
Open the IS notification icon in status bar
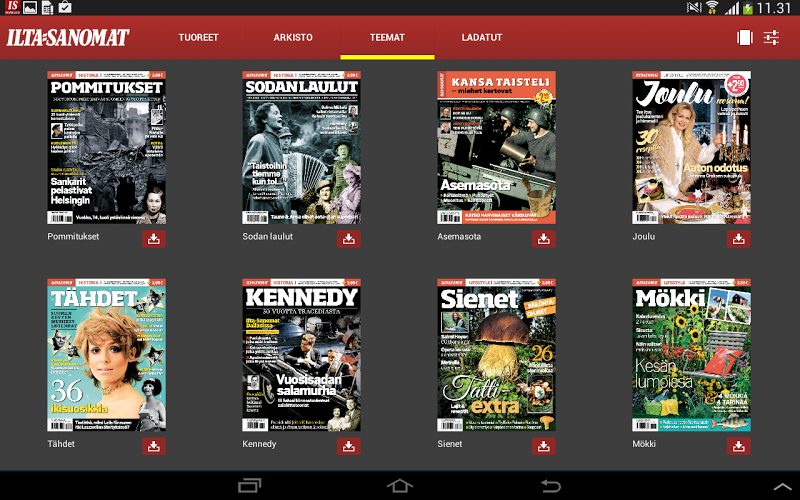pos(11,7)
